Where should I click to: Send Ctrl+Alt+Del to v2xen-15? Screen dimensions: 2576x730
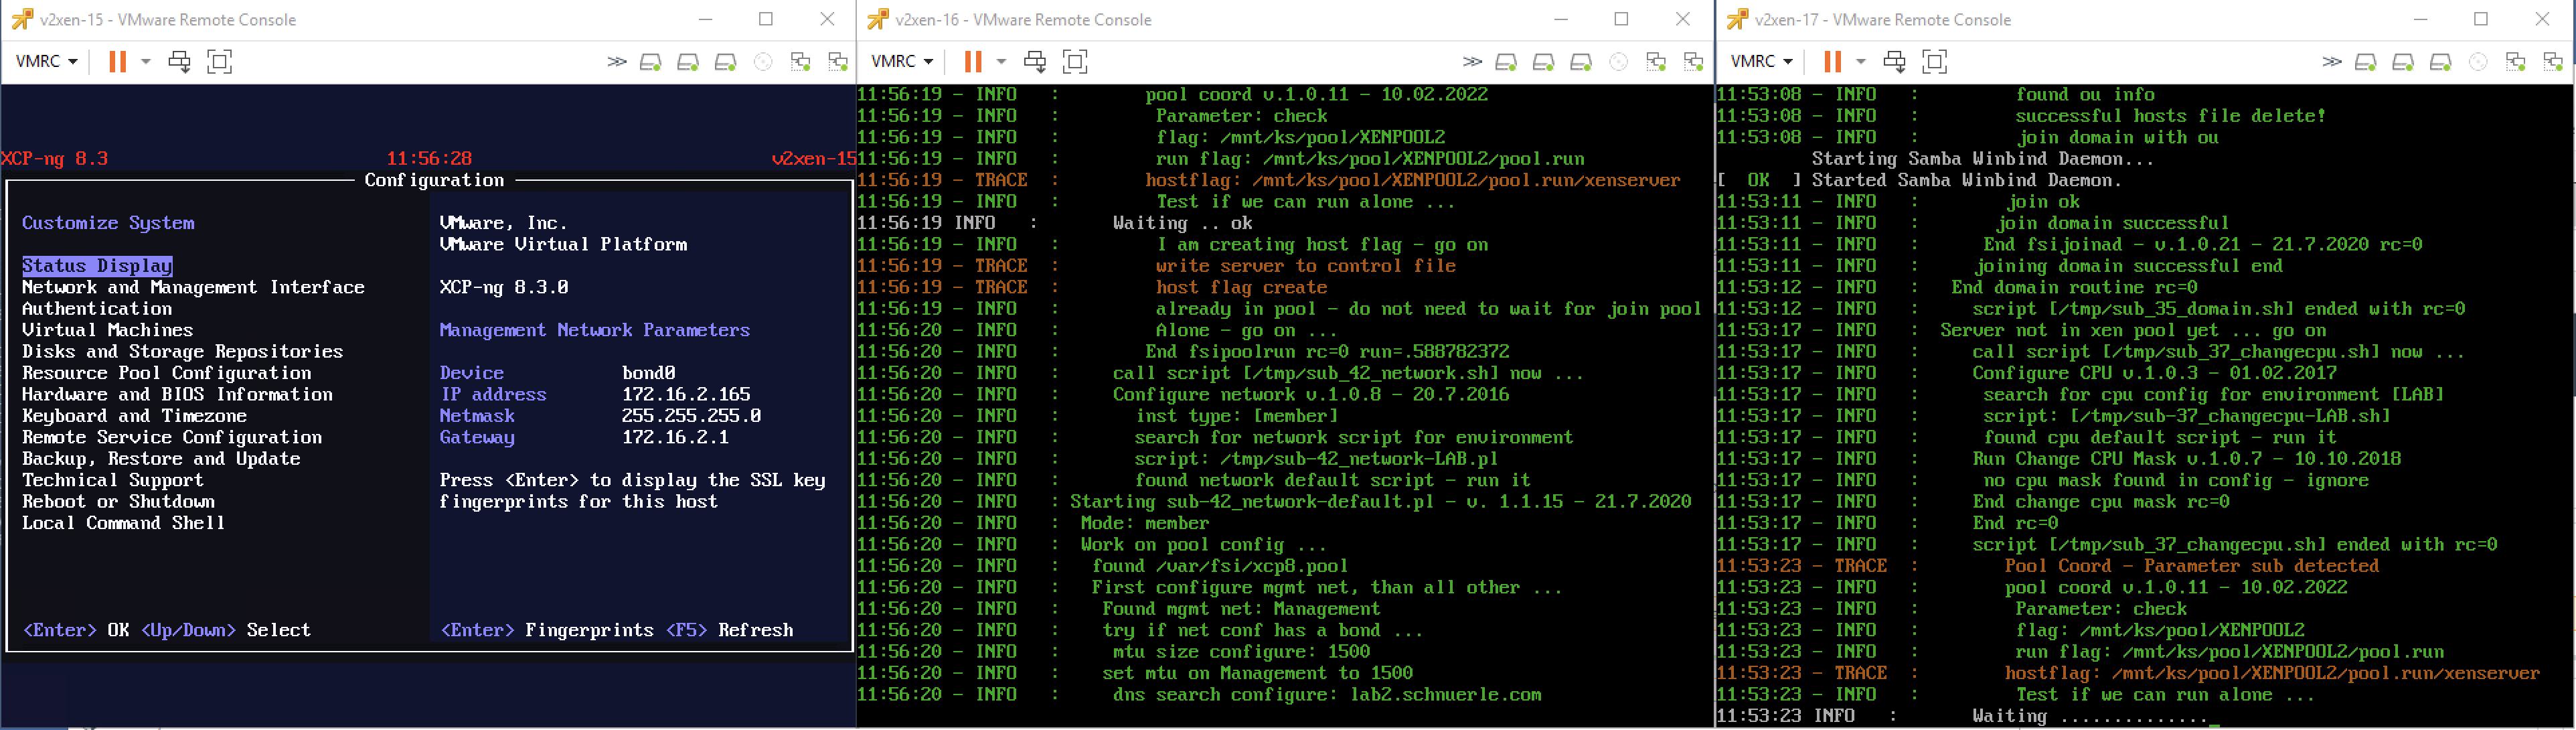(179, 61)
